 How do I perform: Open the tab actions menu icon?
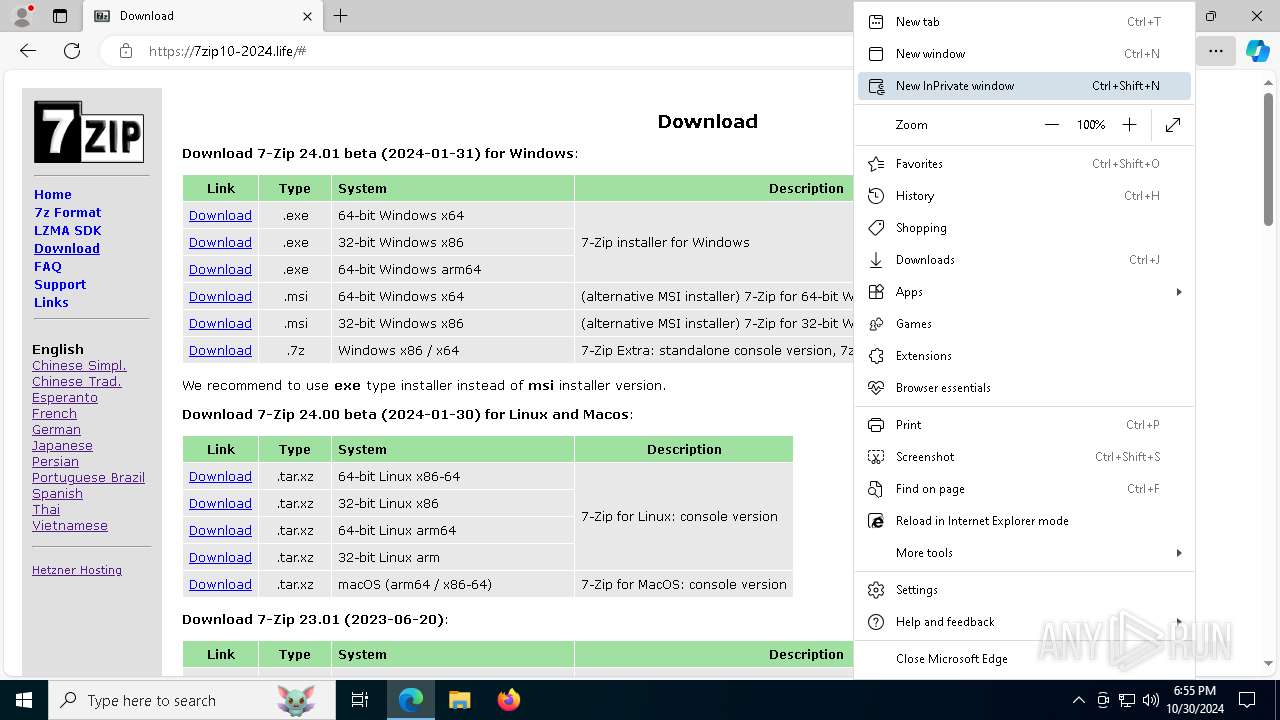pyautogui.click(x=60, y=16)
